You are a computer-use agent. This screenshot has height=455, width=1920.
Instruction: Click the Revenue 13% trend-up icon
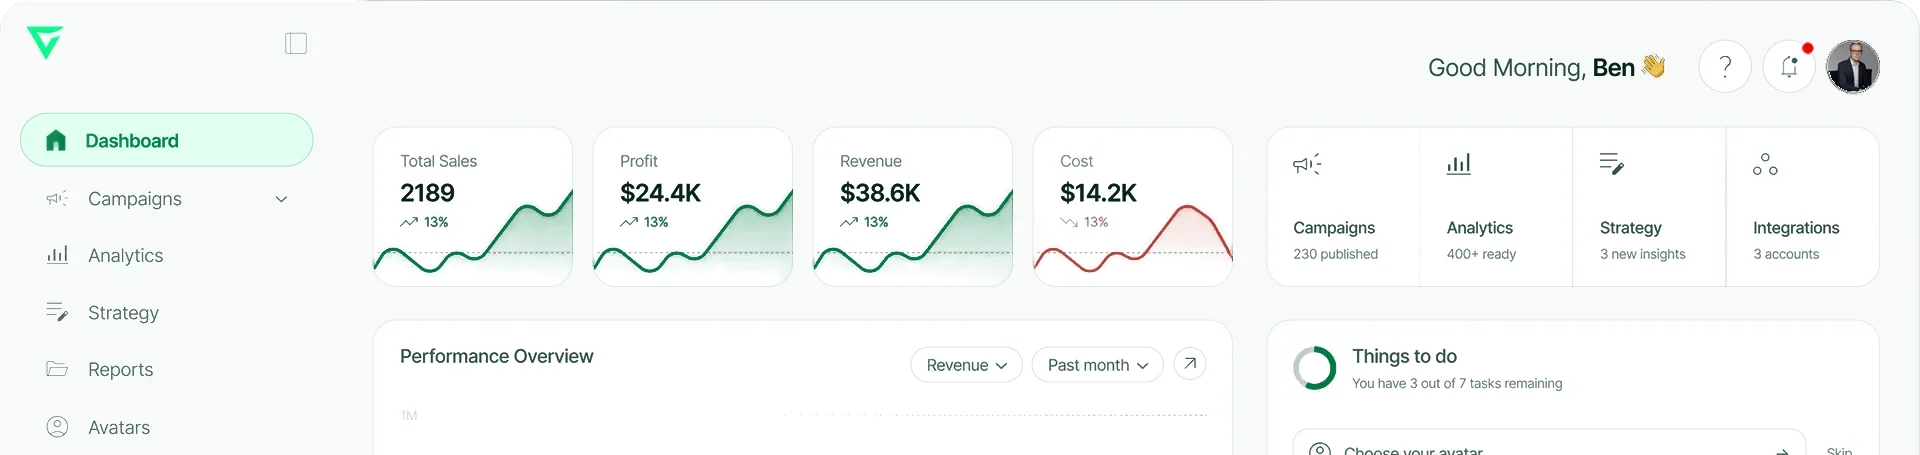(x=849, y=222)
